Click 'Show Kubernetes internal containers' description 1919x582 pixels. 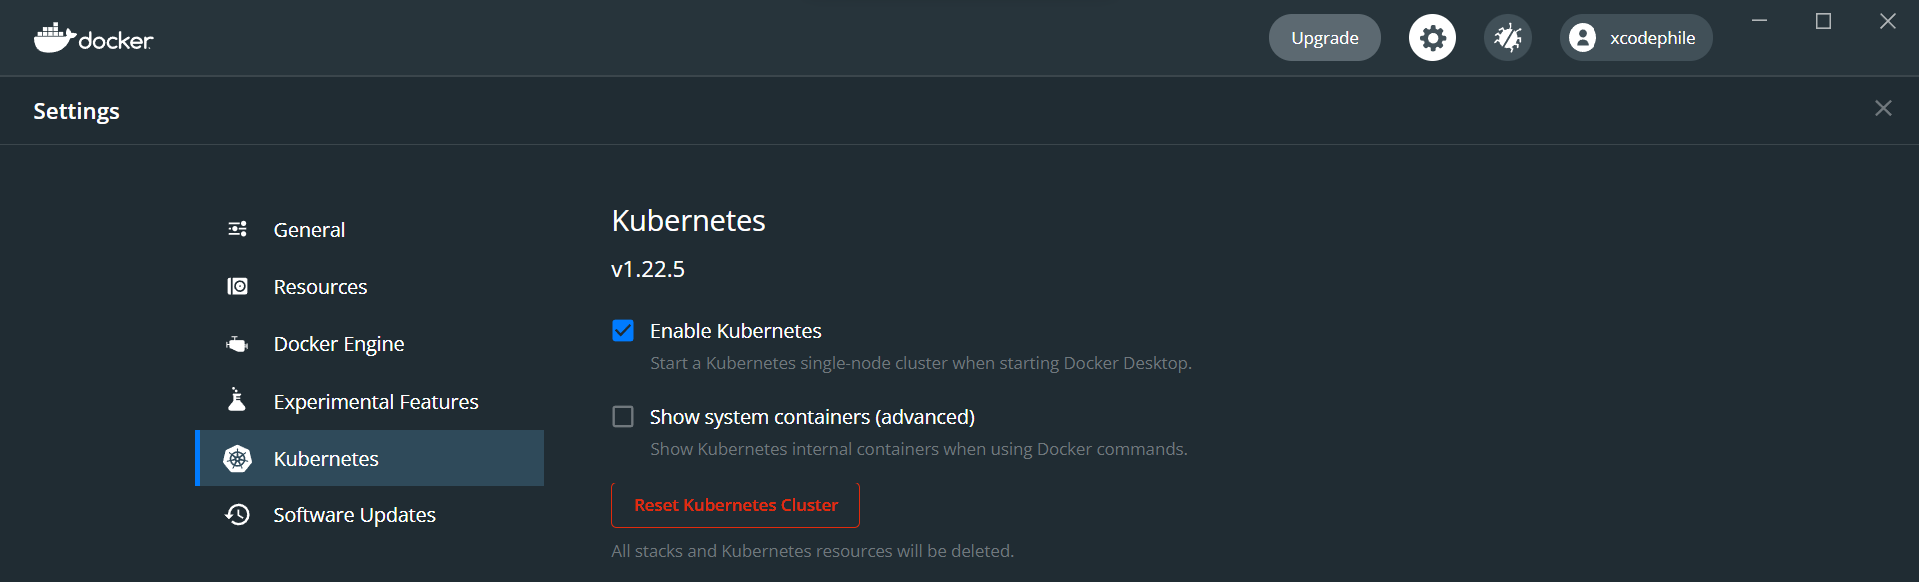(919, 449)
